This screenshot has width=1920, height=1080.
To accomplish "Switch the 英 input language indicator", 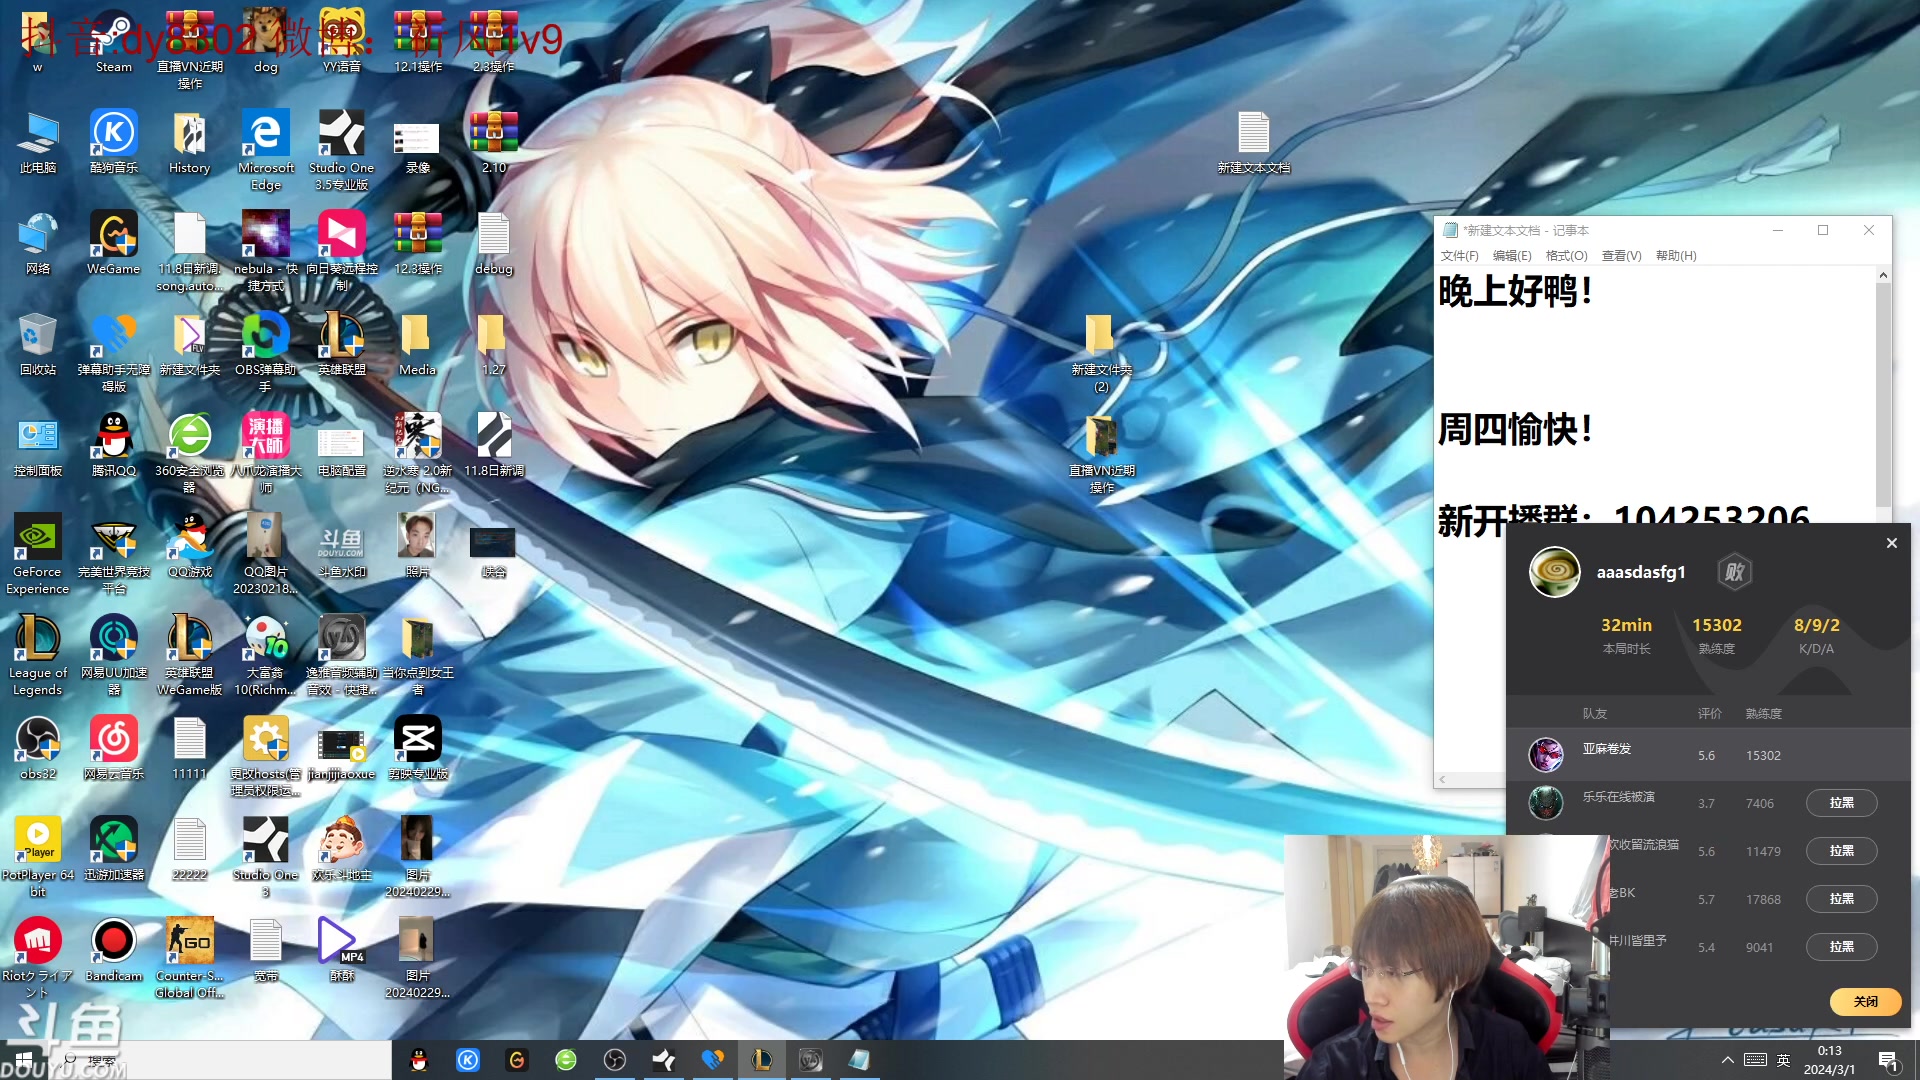I will click(x=1783, y=1060).
